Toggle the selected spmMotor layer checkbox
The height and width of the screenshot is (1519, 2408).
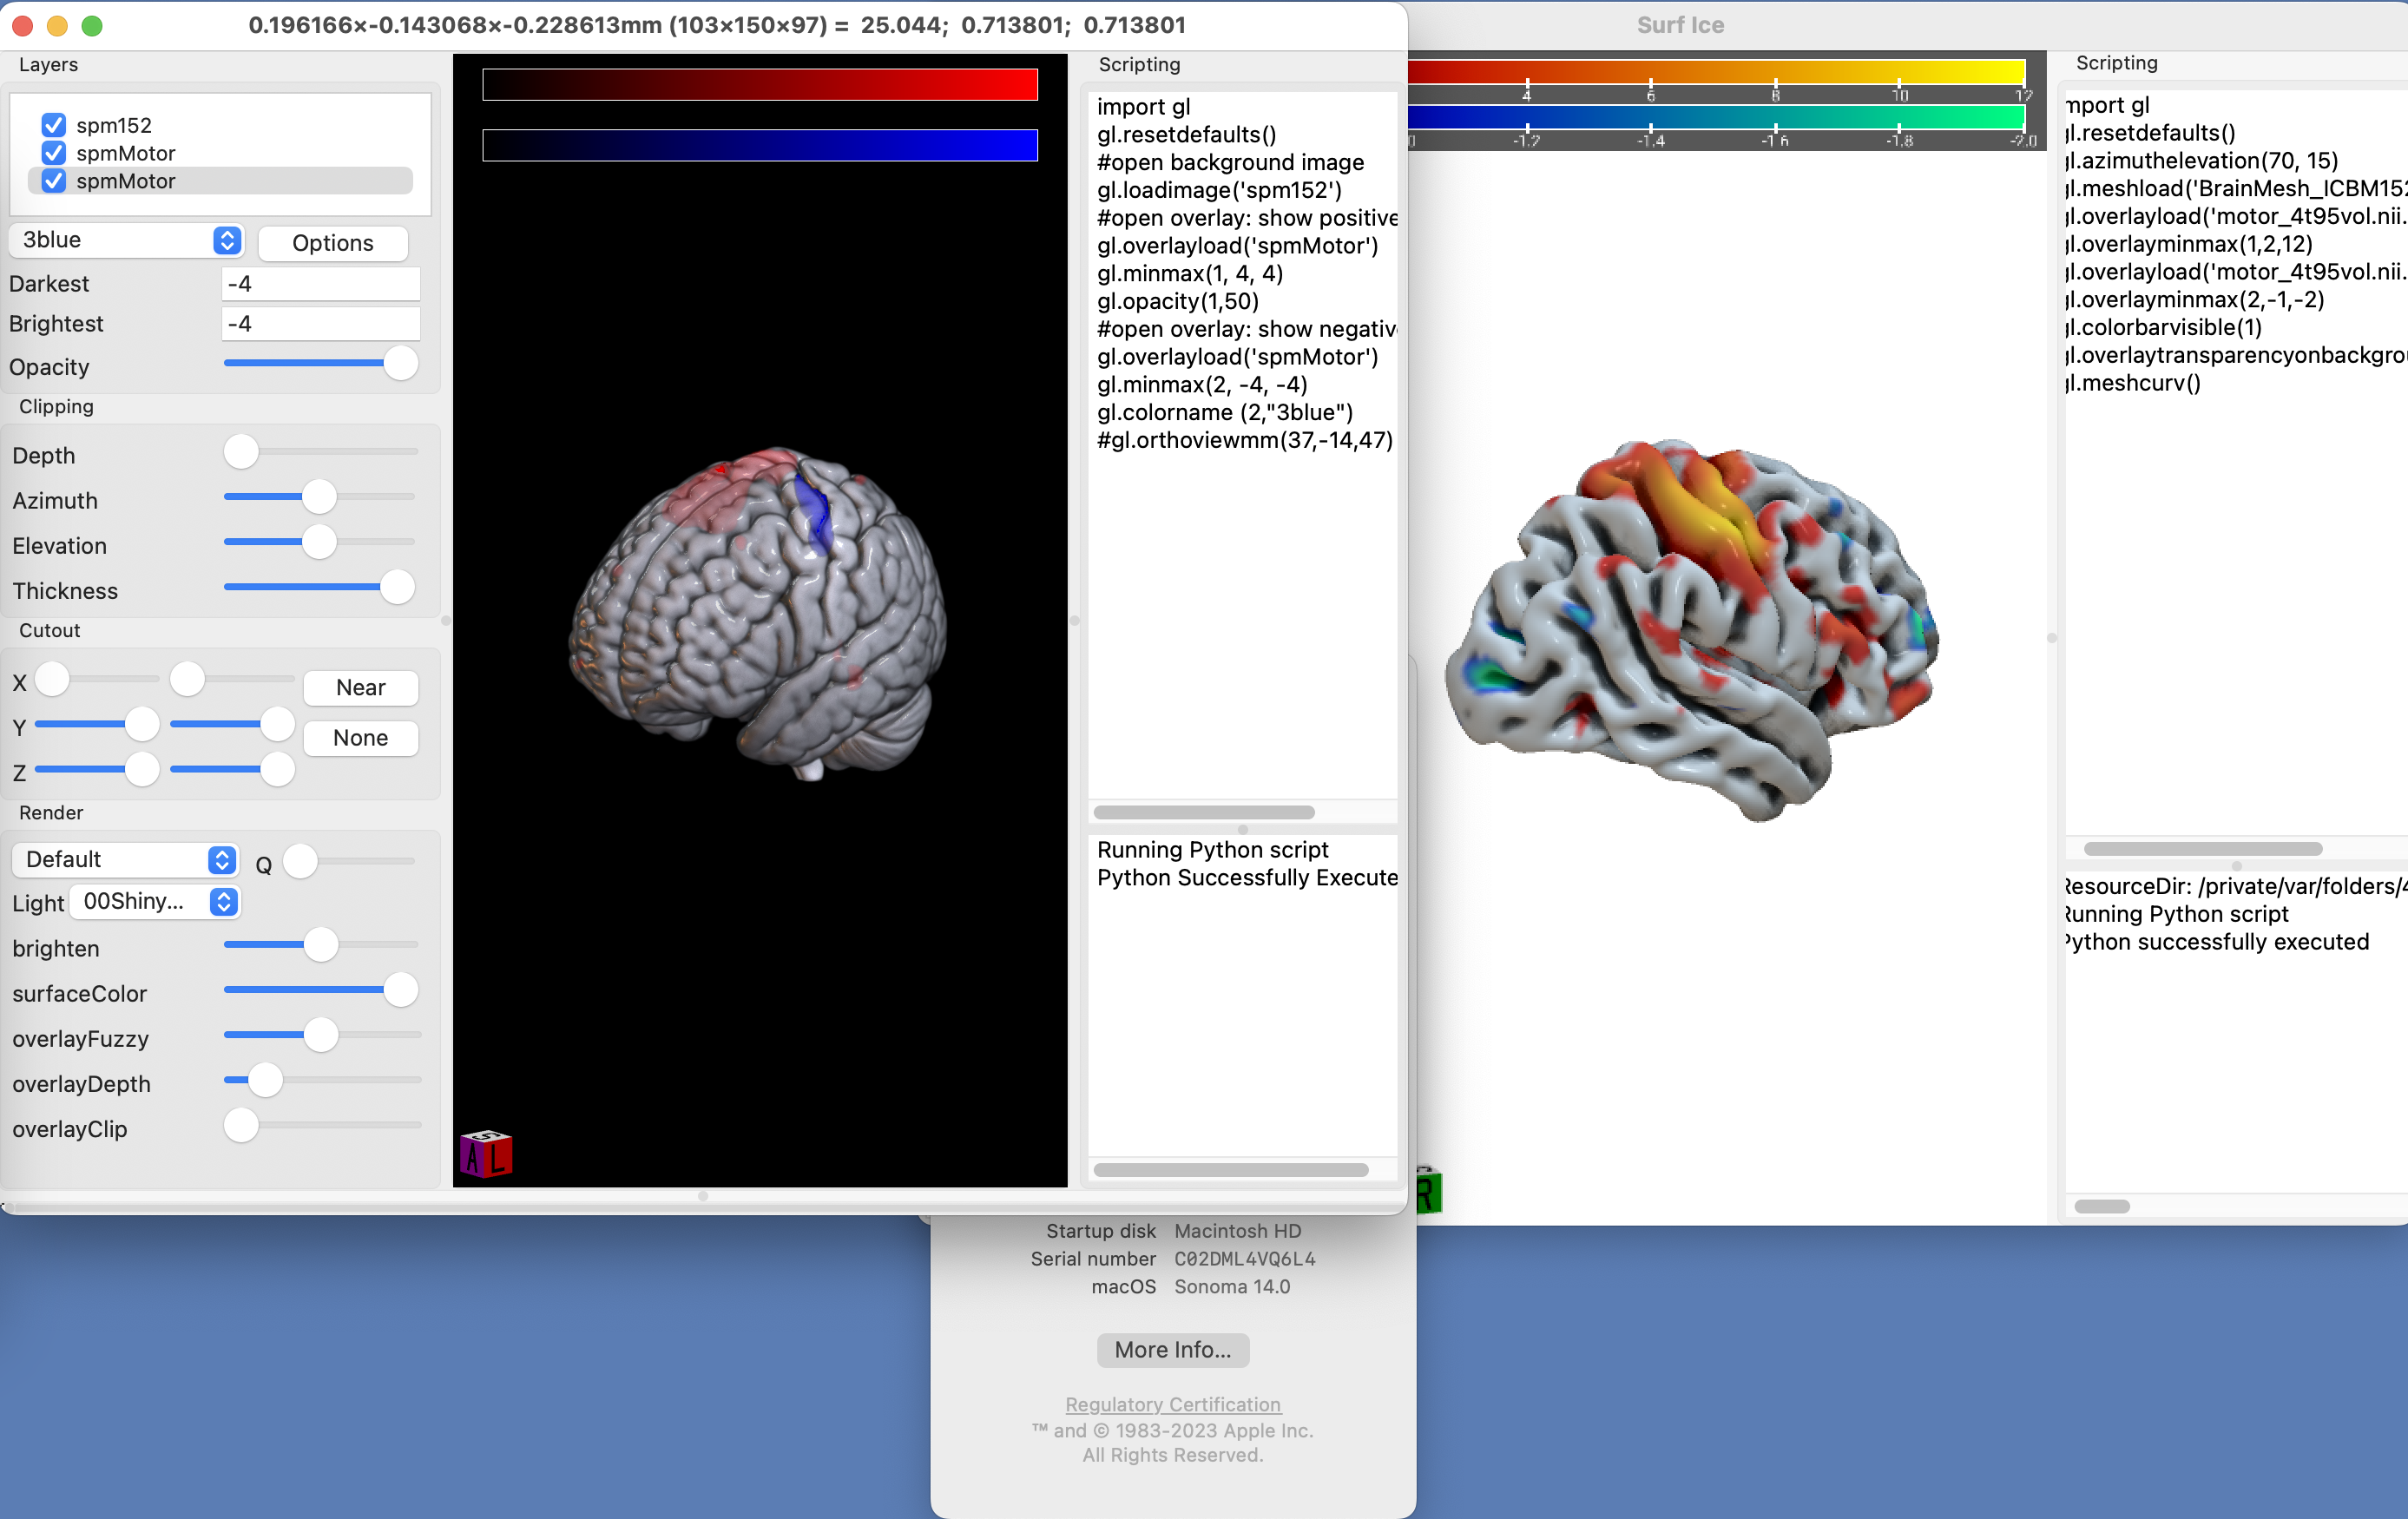(54, 181)
